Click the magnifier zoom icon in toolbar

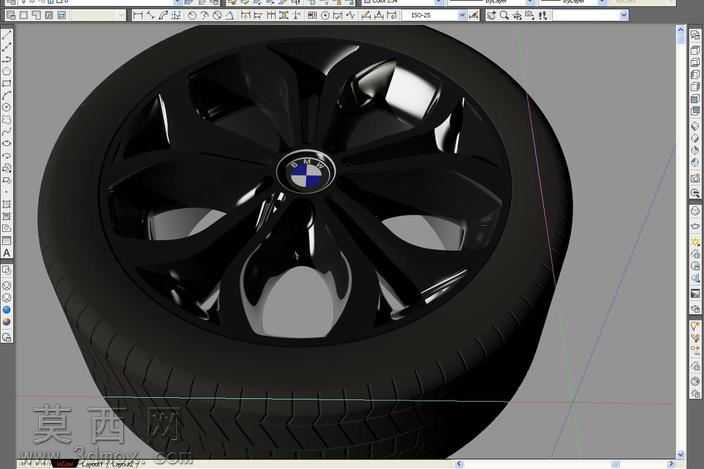coord(505,15)
